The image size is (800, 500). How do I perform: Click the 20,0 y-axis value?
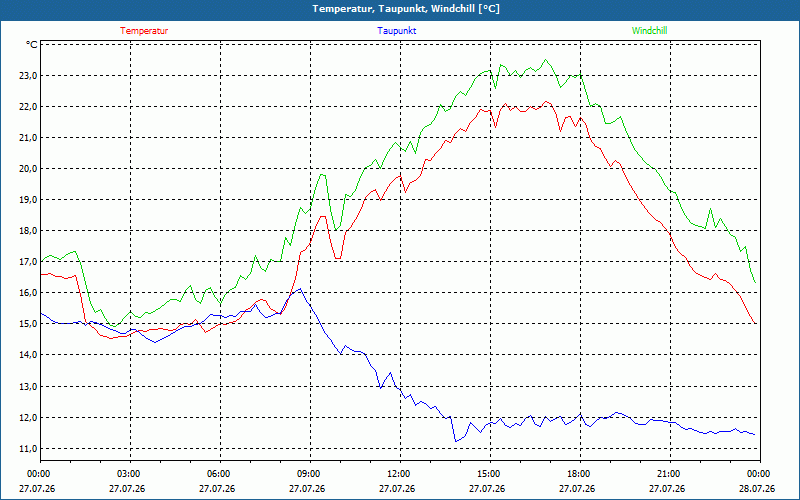pyautogui.click(x=28, y=169)
